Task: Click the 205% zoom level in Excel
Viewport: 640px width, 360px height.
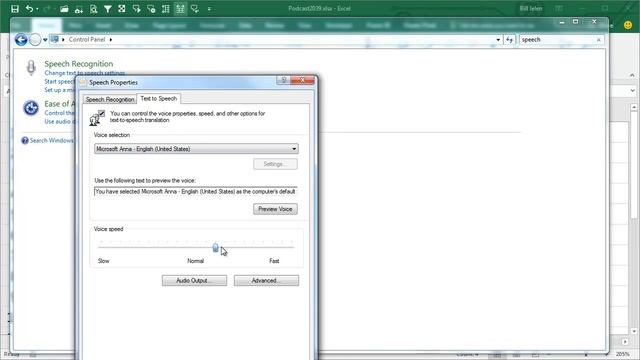Action: point(622,354)
